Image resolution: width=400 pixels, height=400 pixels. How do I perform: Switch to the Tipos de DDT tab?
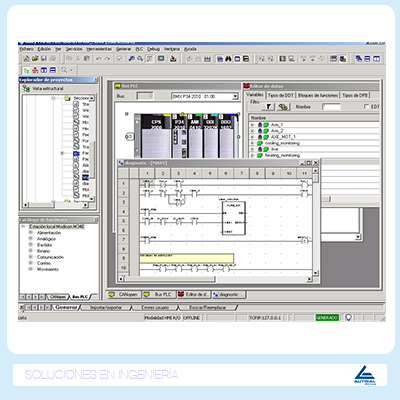(281, 95)
